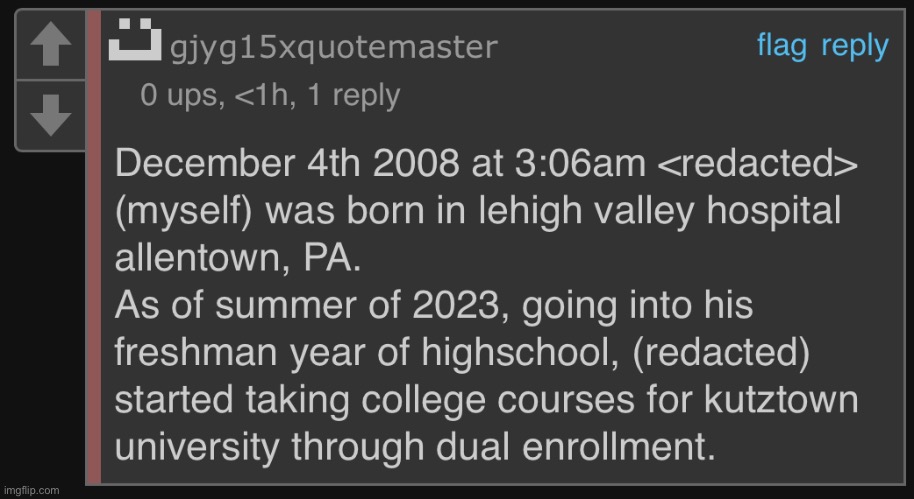Click the "allentown, PA." text
The width and height of the screenshot is (914, 499).
(238, 259)
